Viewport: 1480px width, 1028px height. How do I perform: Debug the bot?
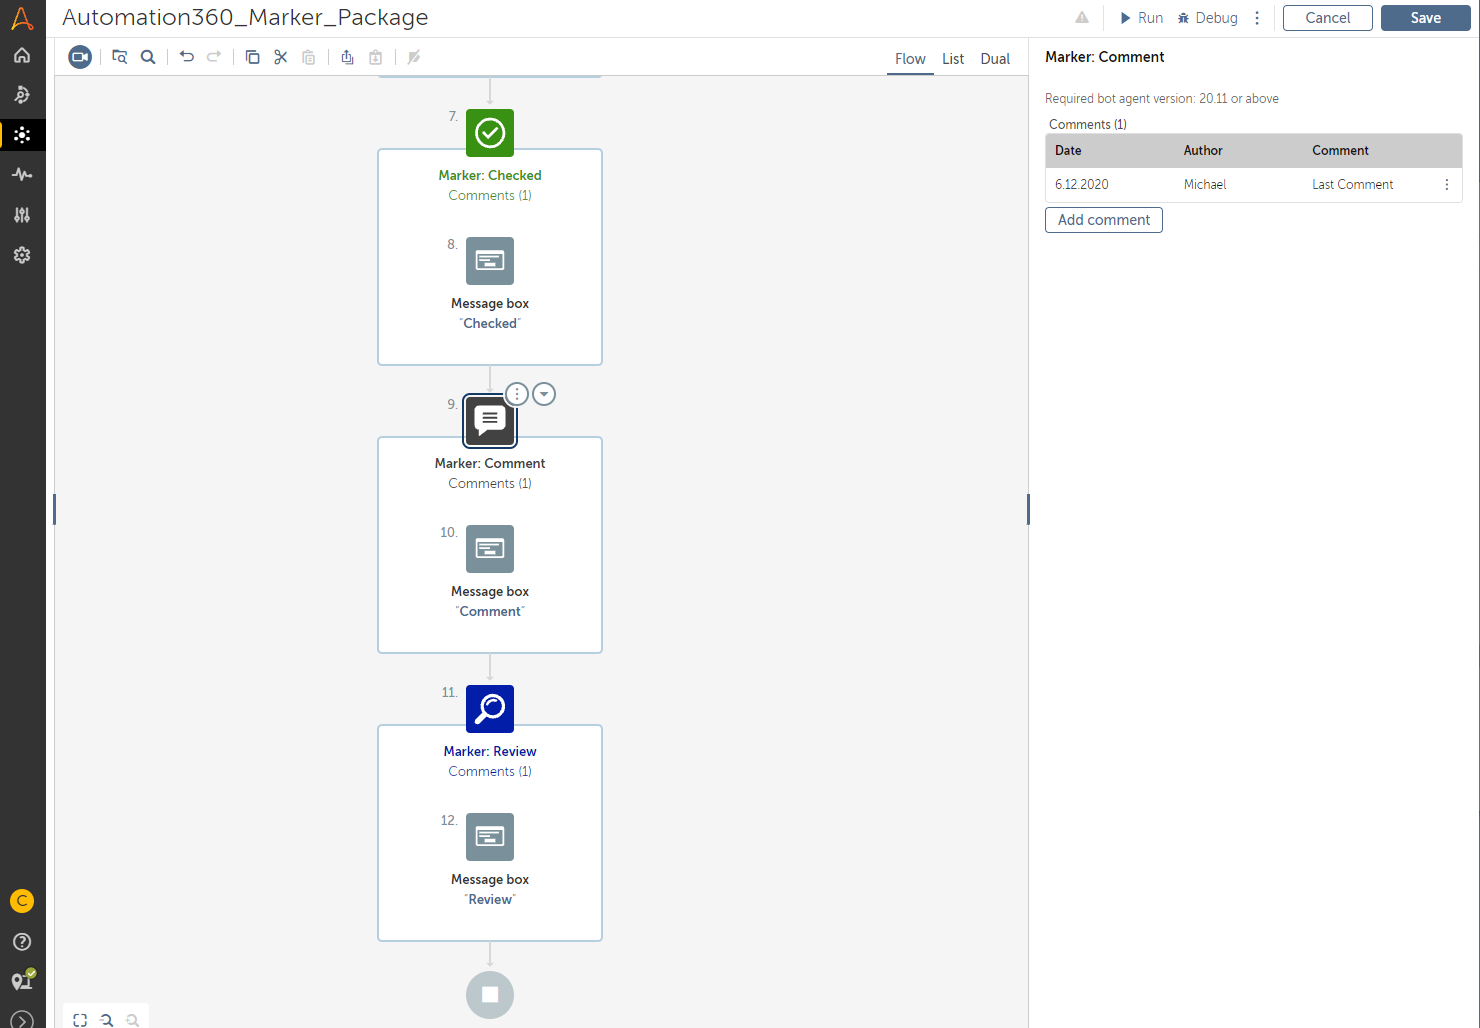tap(1207, 18)
